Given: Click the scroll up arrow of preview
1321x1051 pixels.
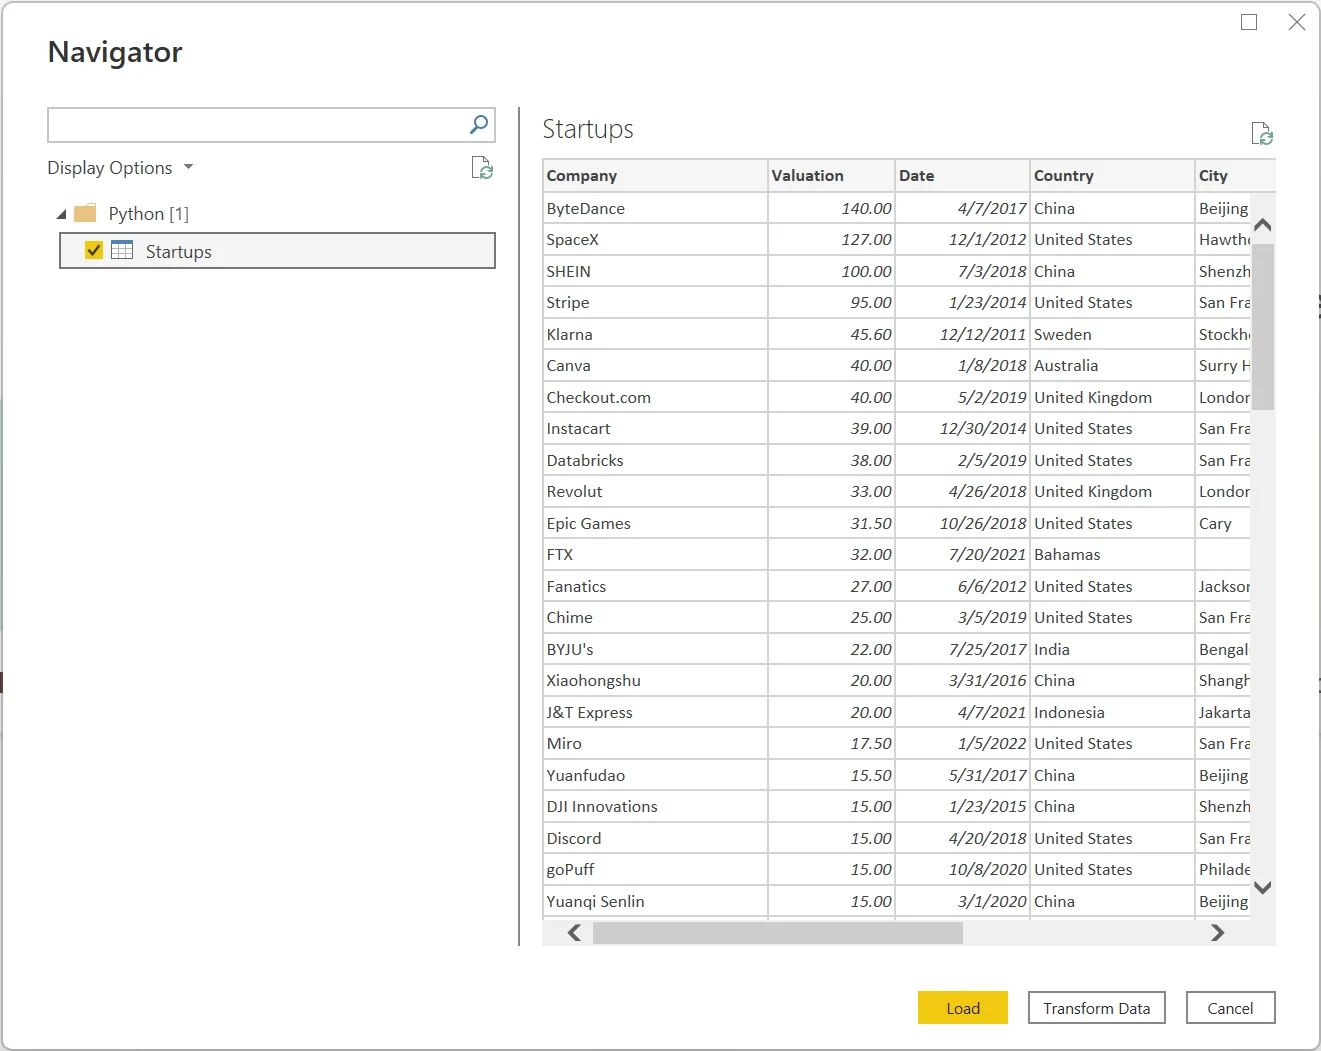Looking at the screenshot, I should coord(1263,225).
